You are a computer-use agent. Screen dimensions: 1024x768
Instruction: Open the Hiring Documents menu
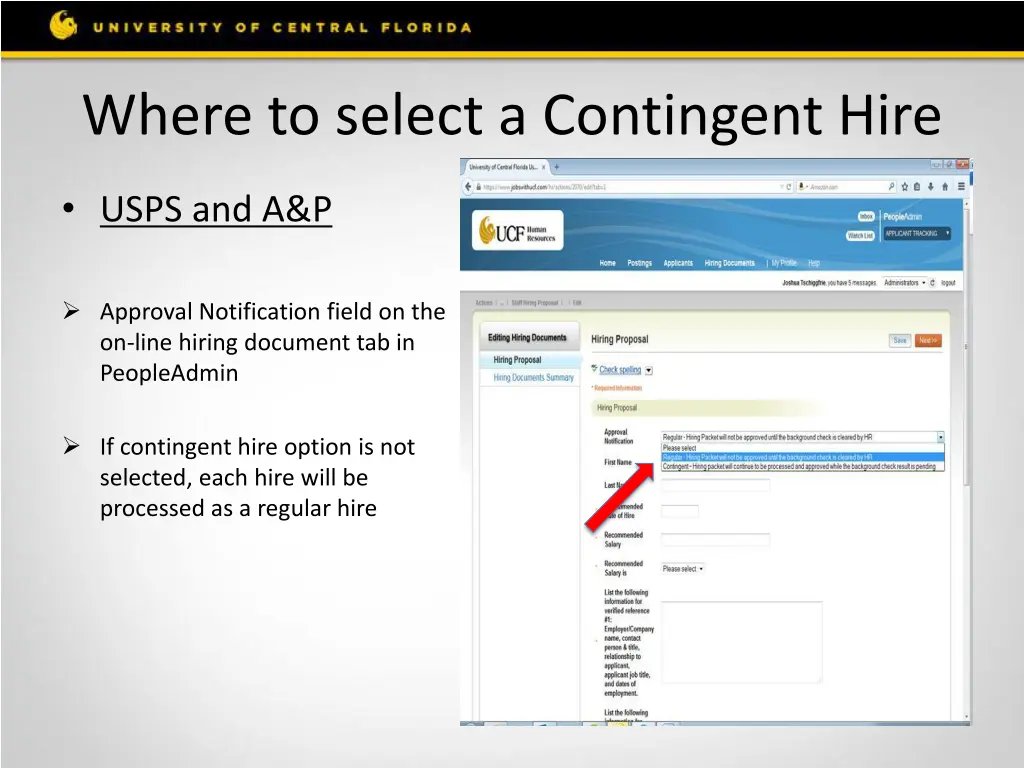(729, 263)
